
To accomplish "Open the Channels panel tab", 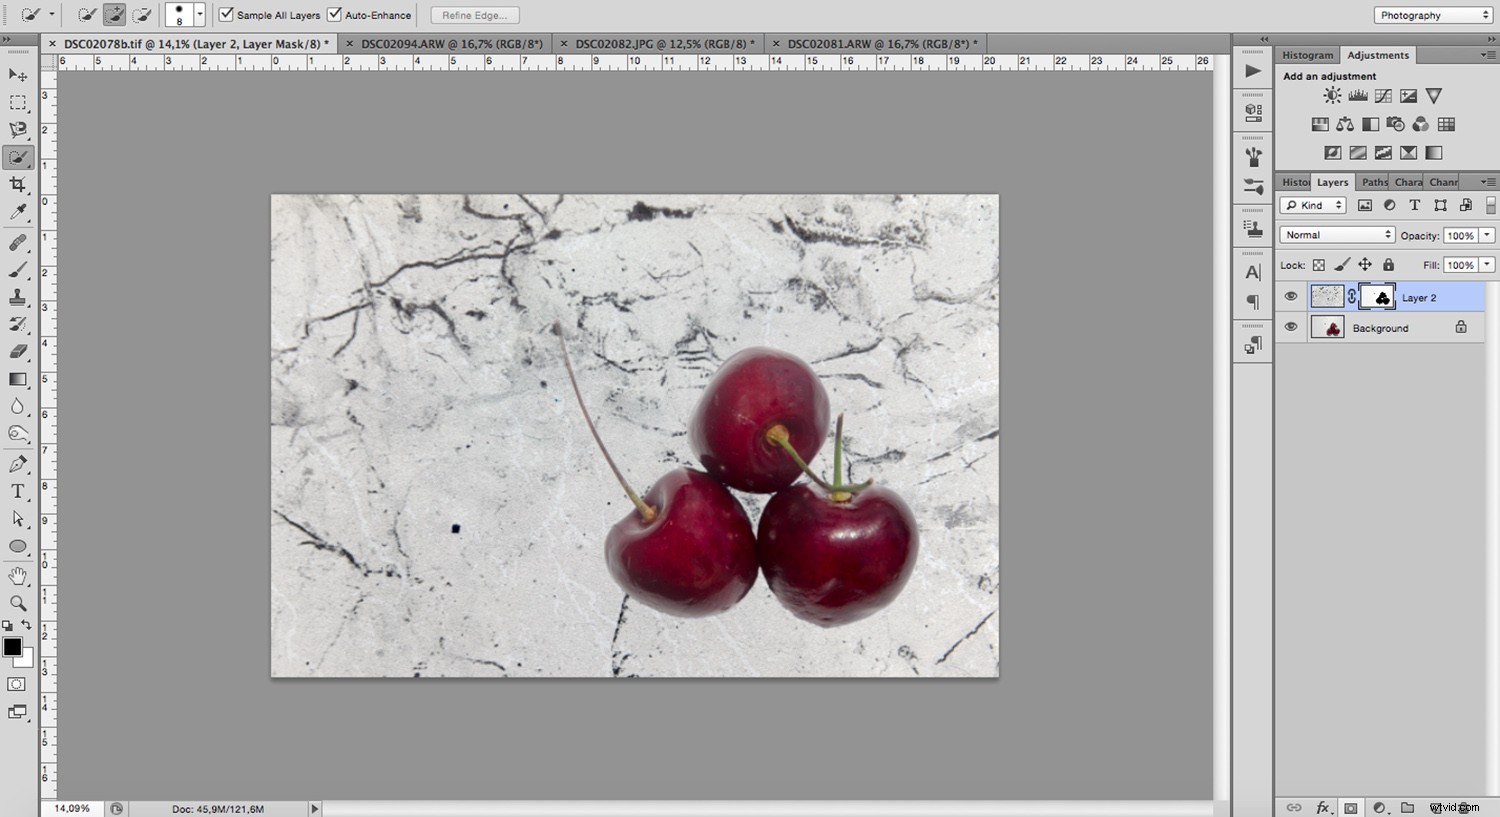I will tap(1443, 181).
